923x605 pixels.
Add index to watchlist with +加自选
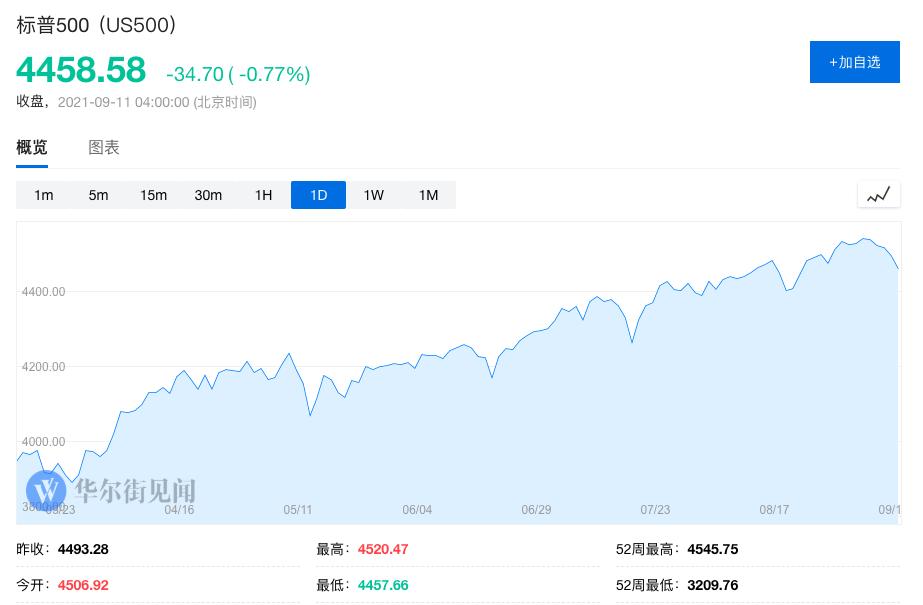click(x=854, y=62)
